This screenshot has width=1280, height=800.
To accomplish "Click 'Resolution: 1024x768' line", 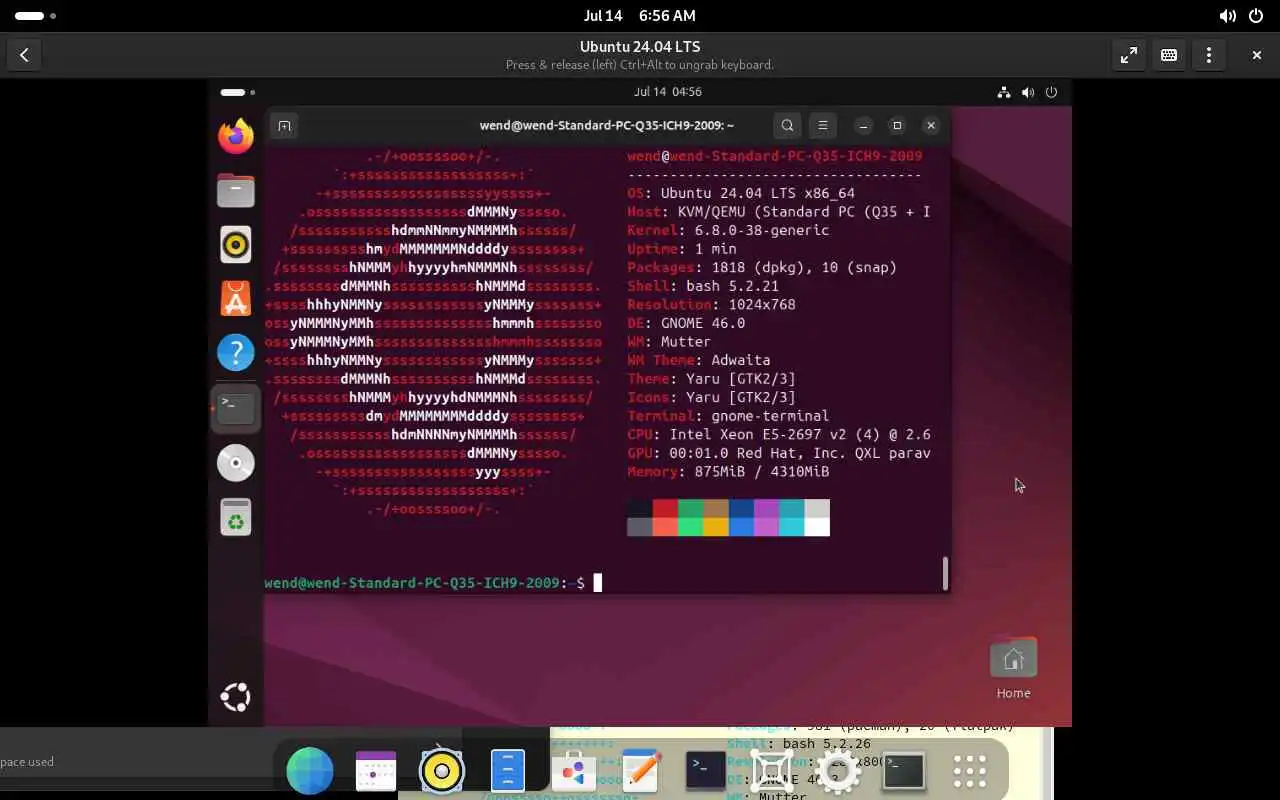I will (711, 304).
